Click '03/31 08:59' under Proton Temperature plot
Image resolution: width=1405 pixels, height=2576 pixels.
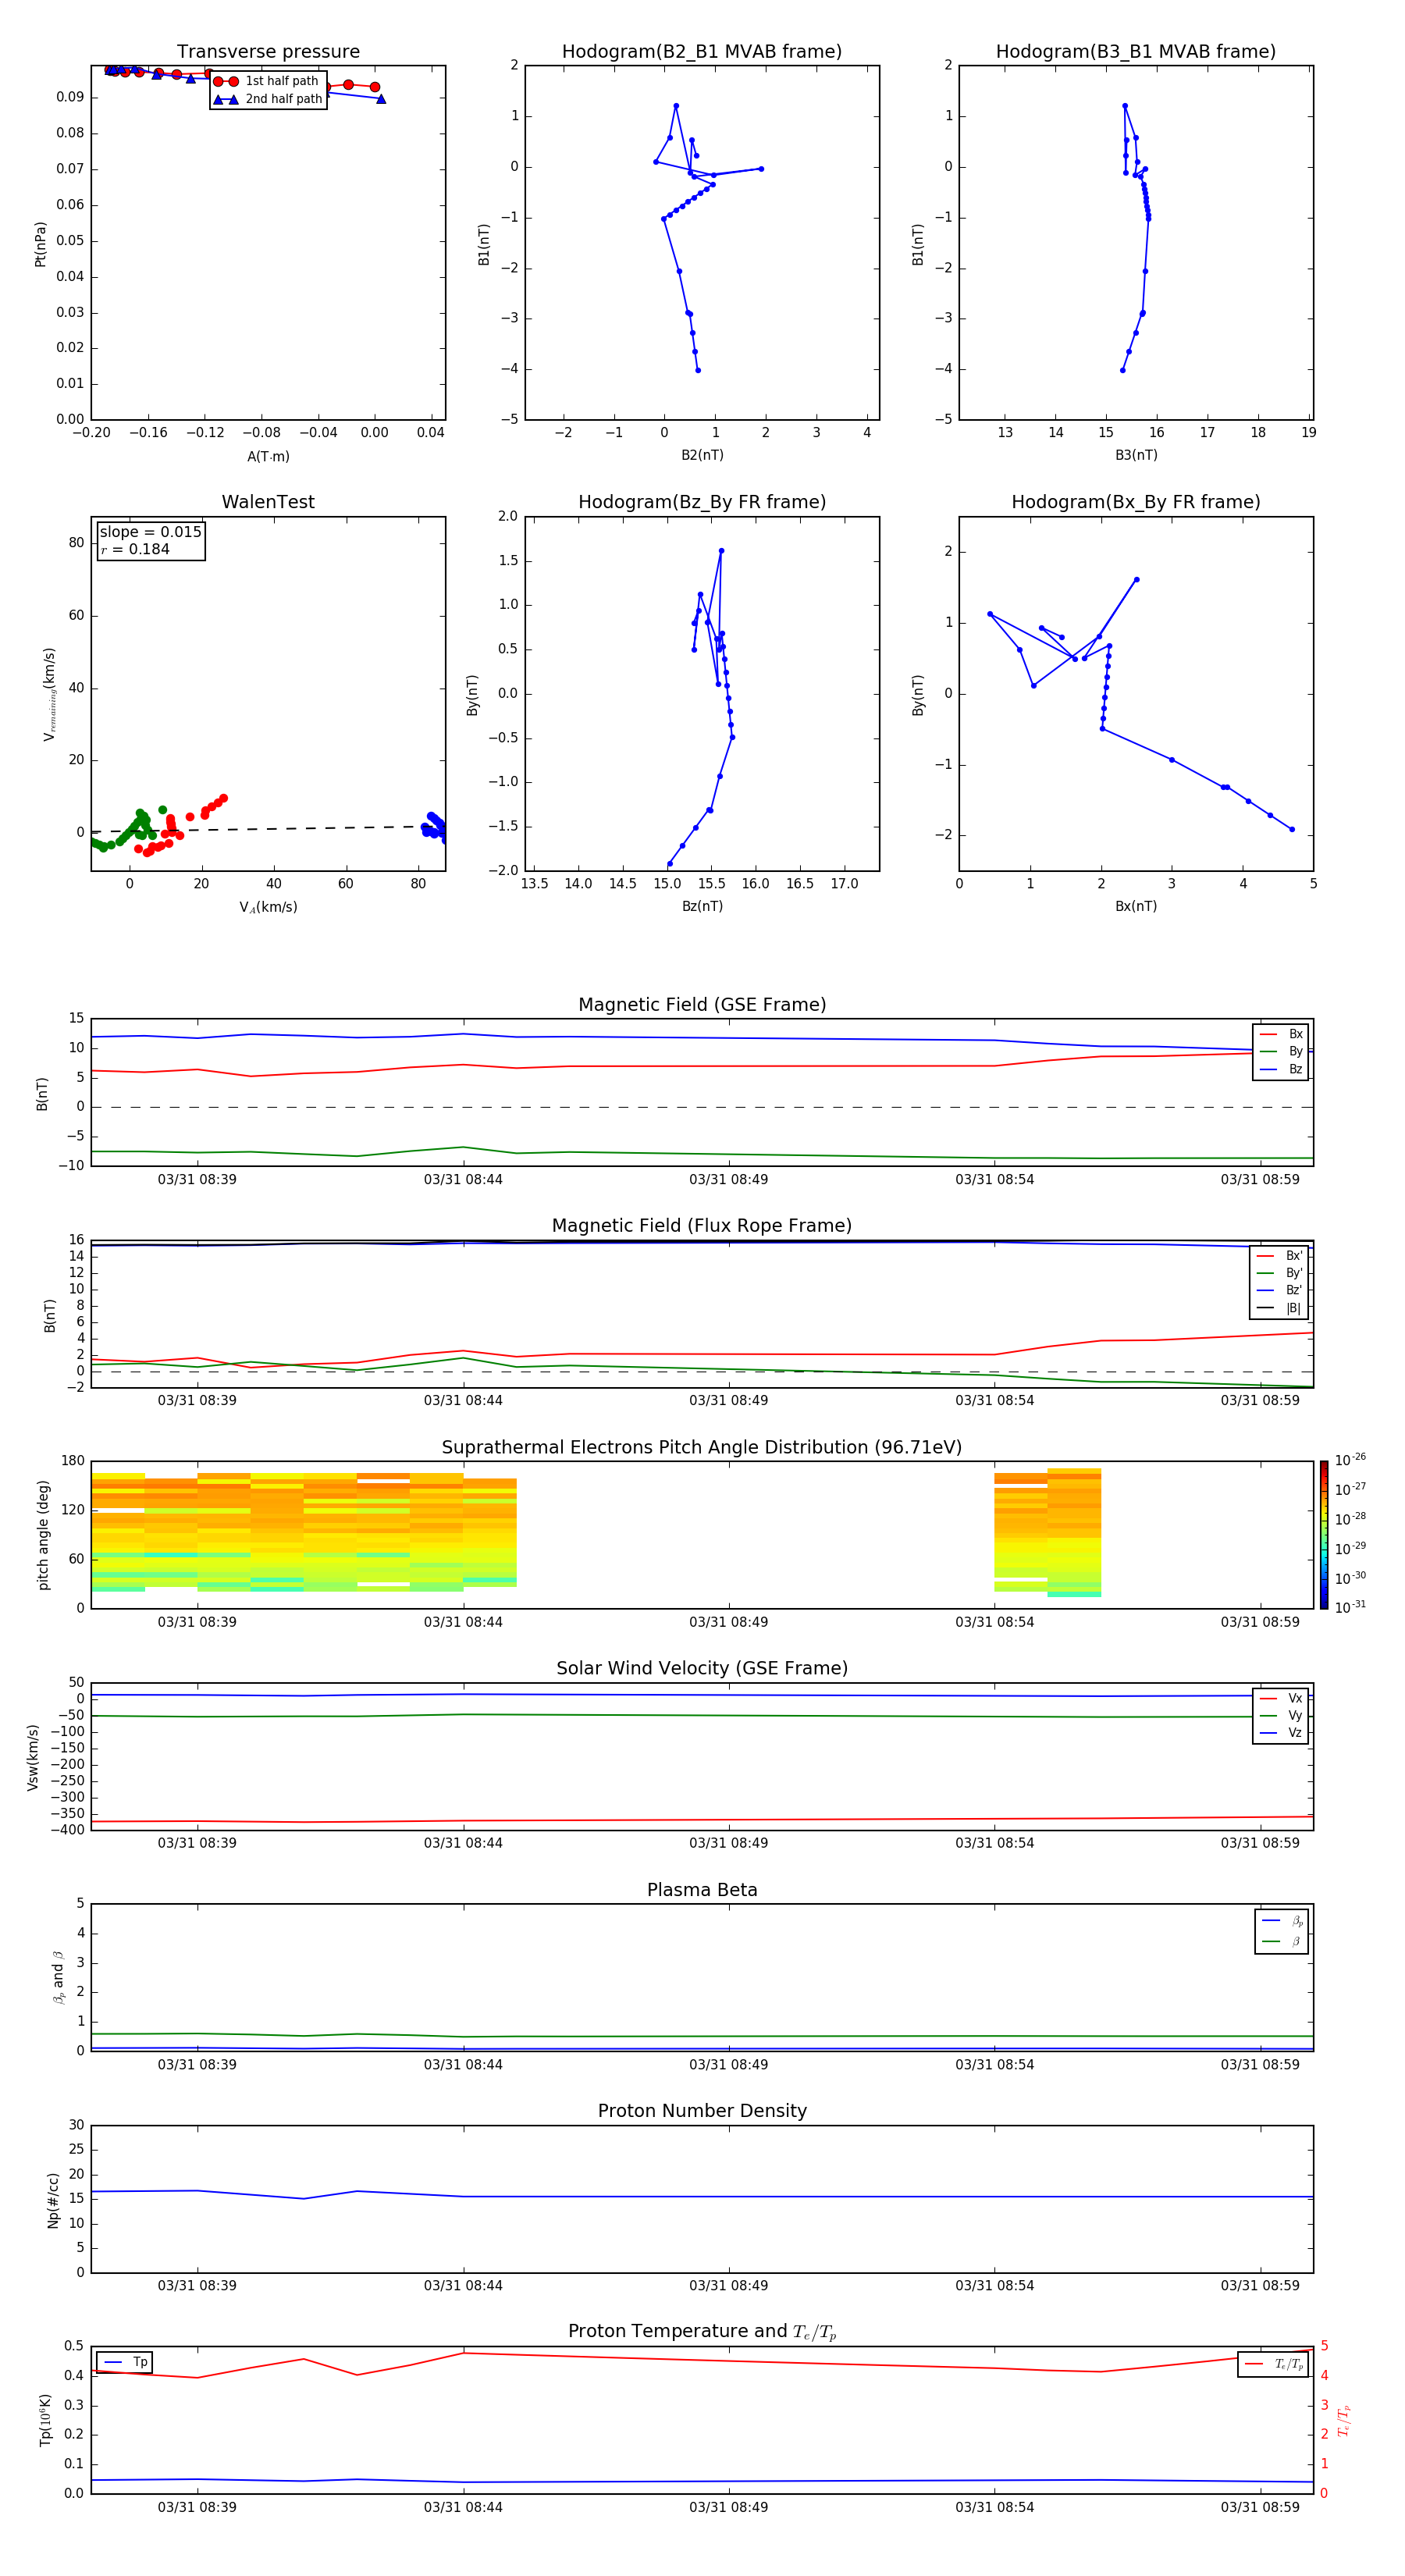point(1260,2507)
